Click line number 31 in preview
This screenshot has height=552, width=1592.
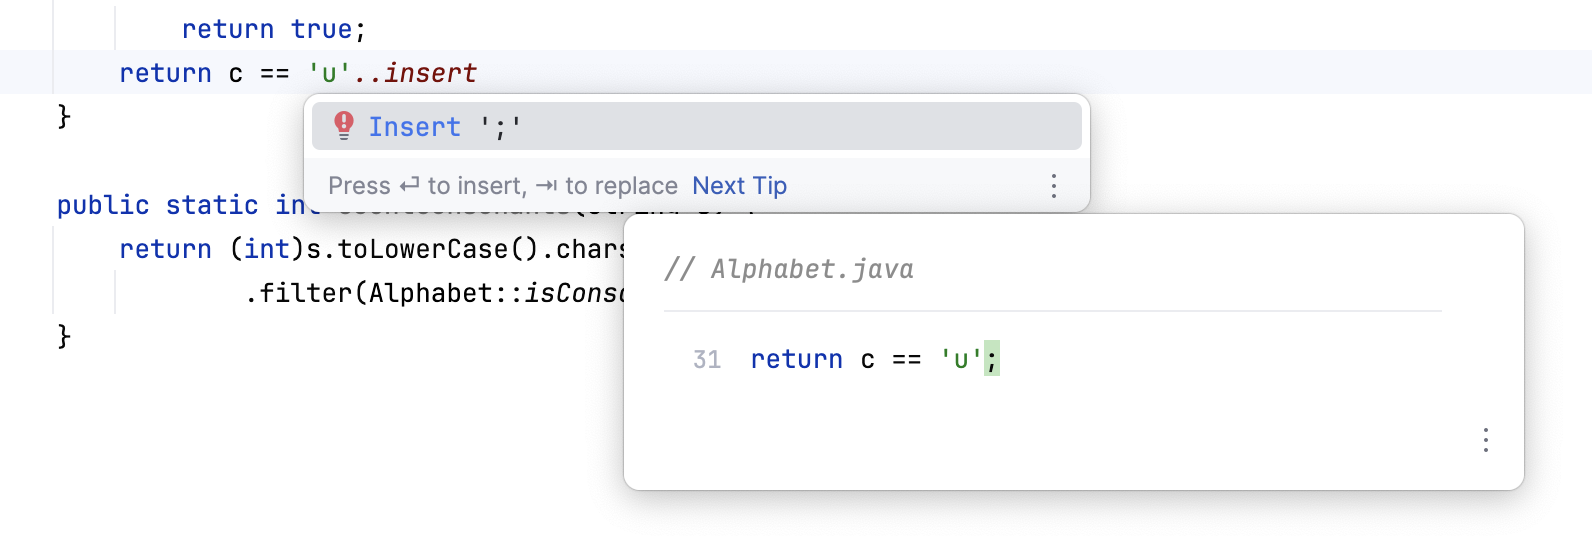click(707, 359)
